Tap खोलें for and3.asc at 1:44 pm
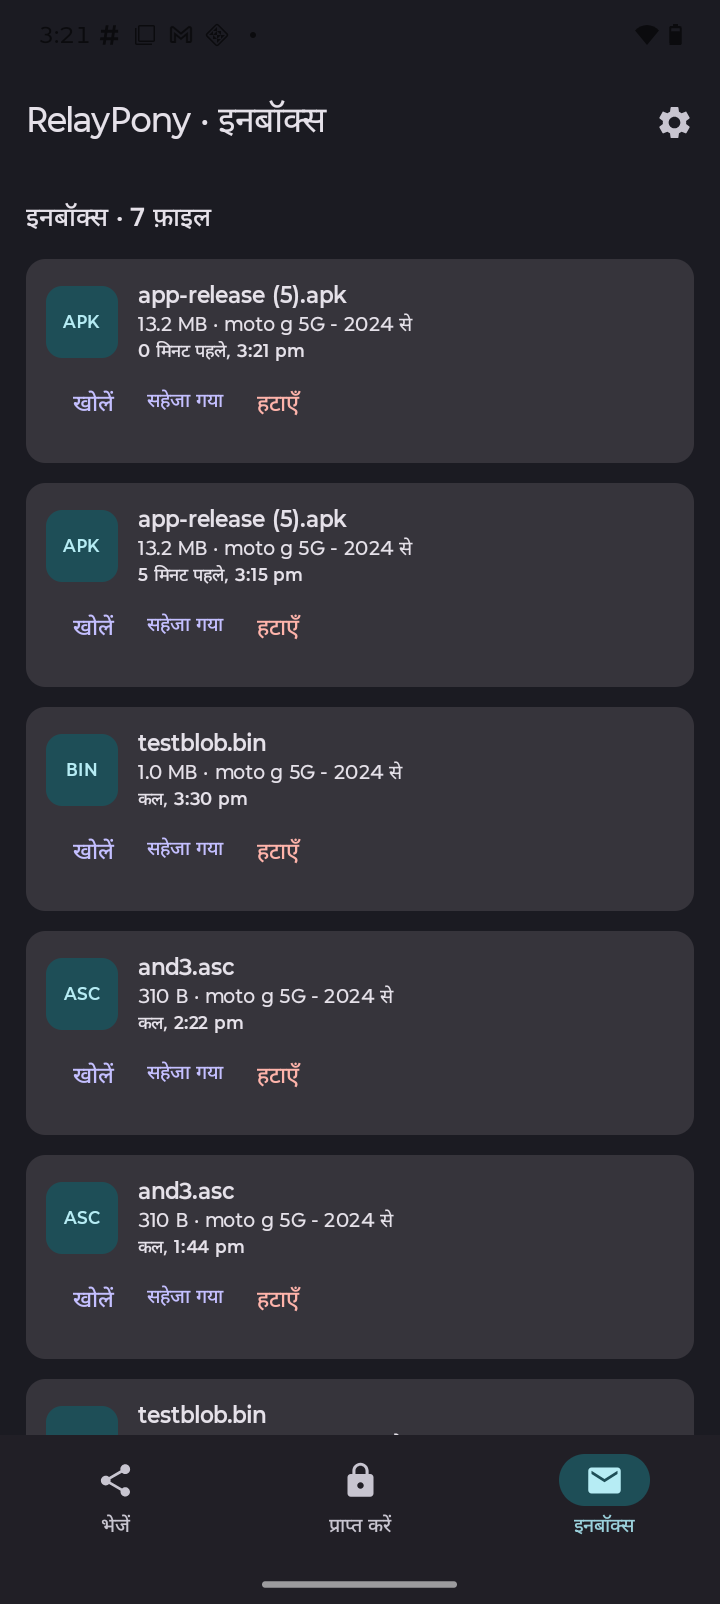720x1604 pixels. [x=93, y=1298]
